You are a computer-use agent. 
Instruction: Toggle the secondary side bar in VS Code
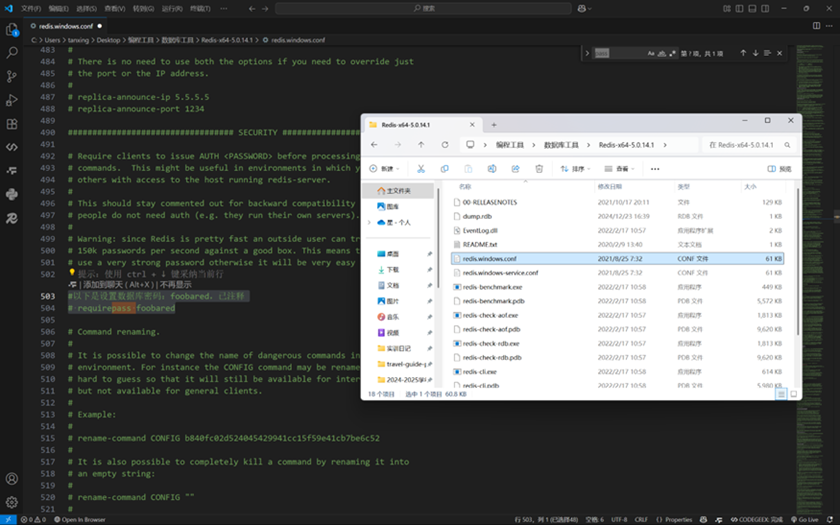765,9
